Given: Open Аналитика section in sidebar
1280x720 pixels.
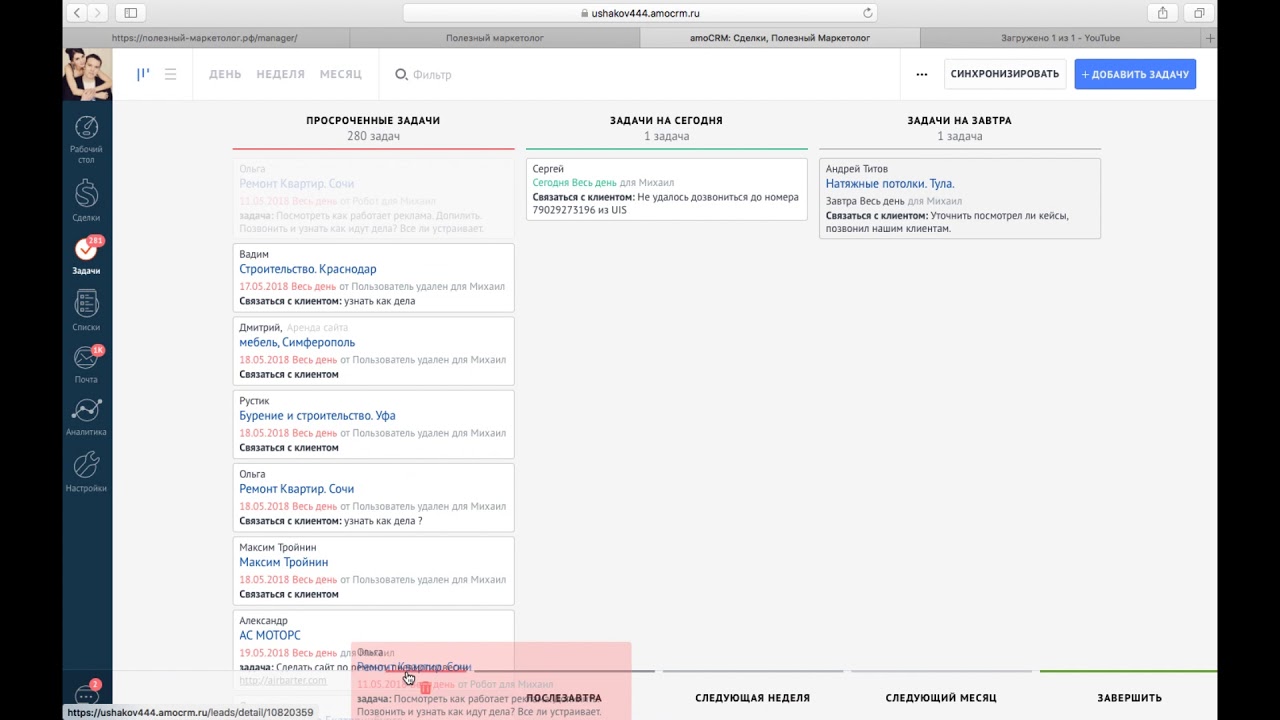Looking at the screenshot, I should click(x=86, y=417).
